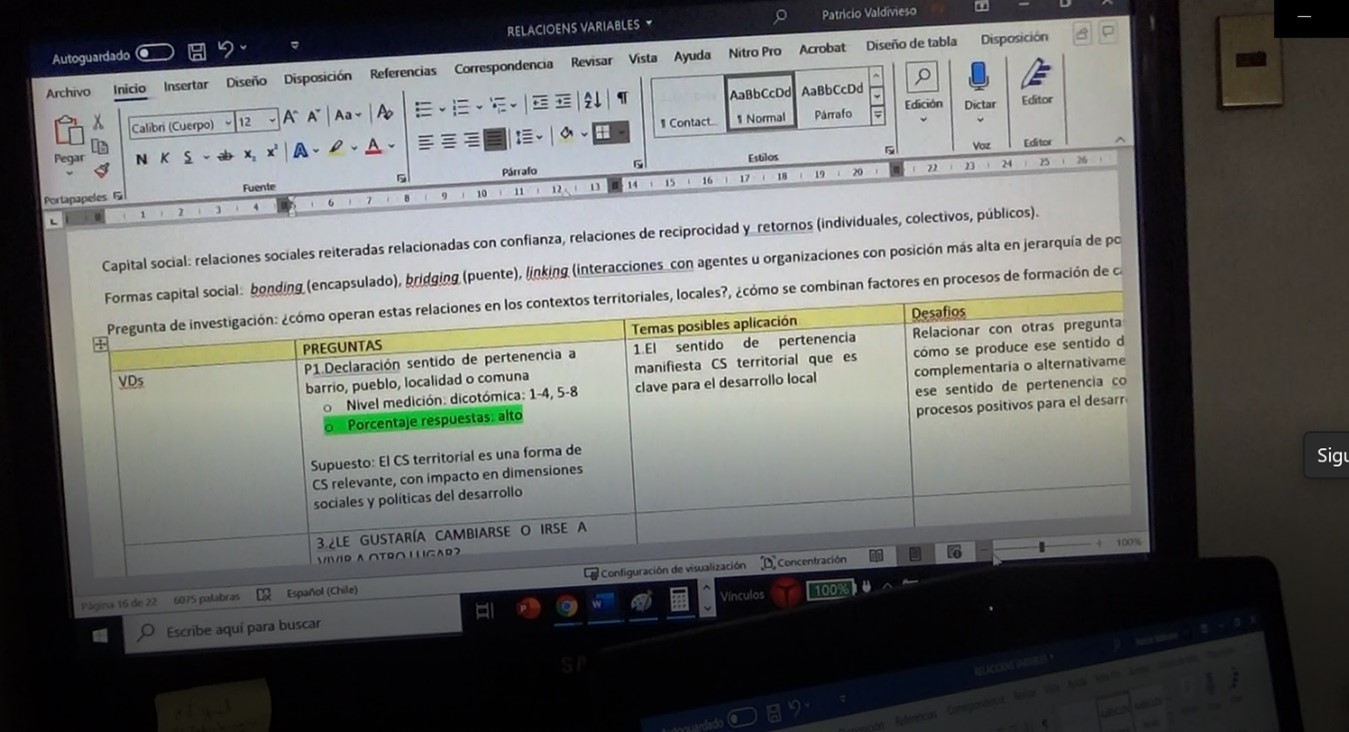Image resolution: width=1349 pixels, height=732 pixels.
Task: Increase font size with the larger A
Action: tap(290, 118)
